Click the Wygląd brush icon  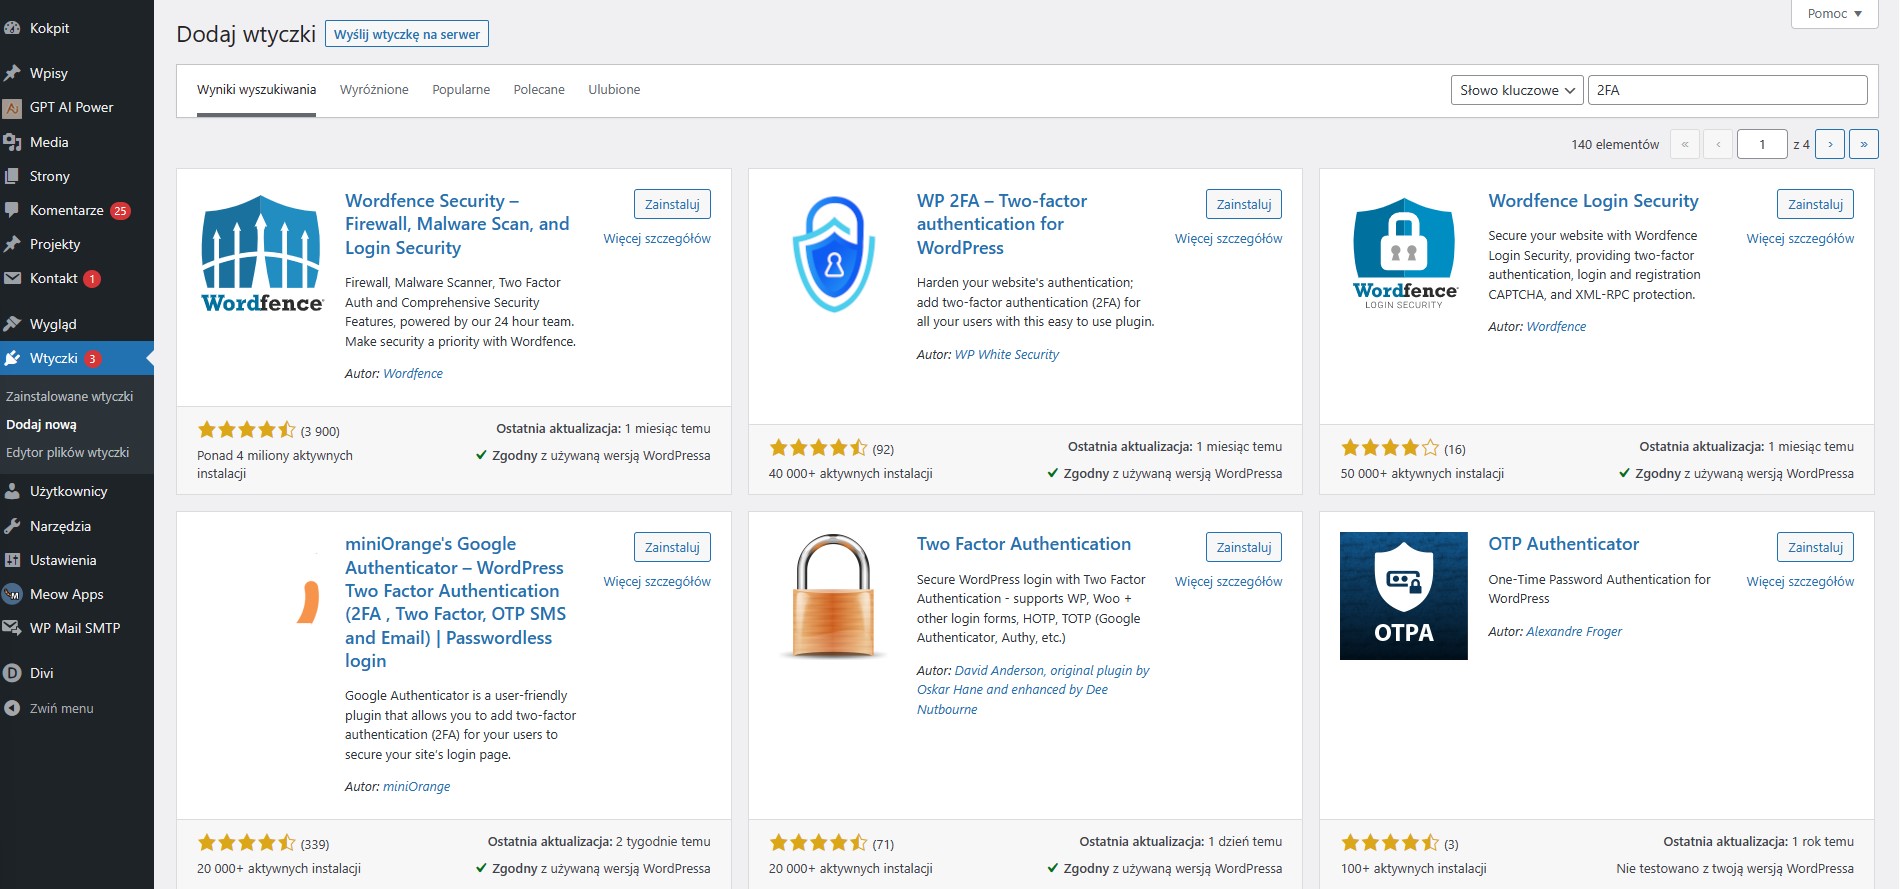coord(12,324)
